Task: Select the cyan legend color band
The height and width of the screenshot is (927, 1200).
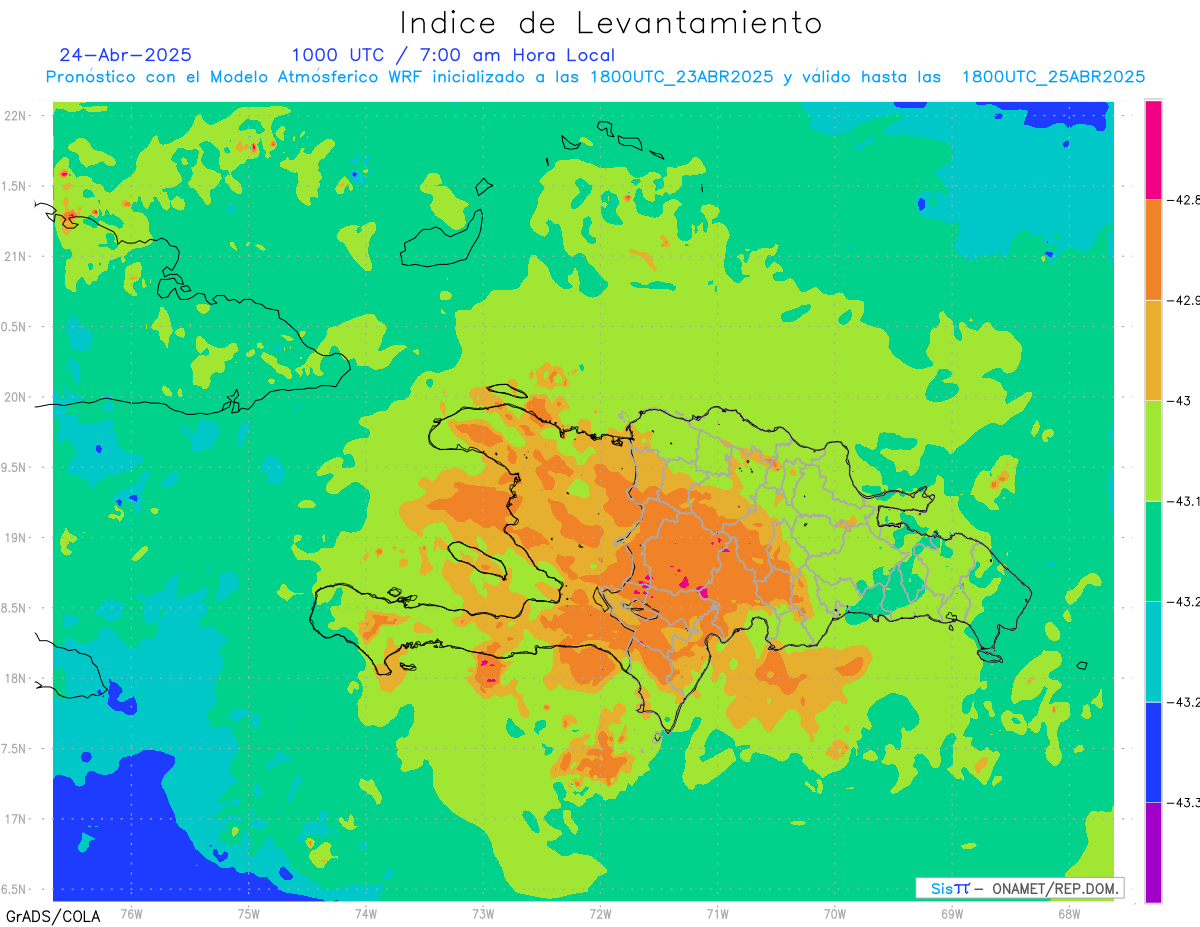Action: 1153,651
